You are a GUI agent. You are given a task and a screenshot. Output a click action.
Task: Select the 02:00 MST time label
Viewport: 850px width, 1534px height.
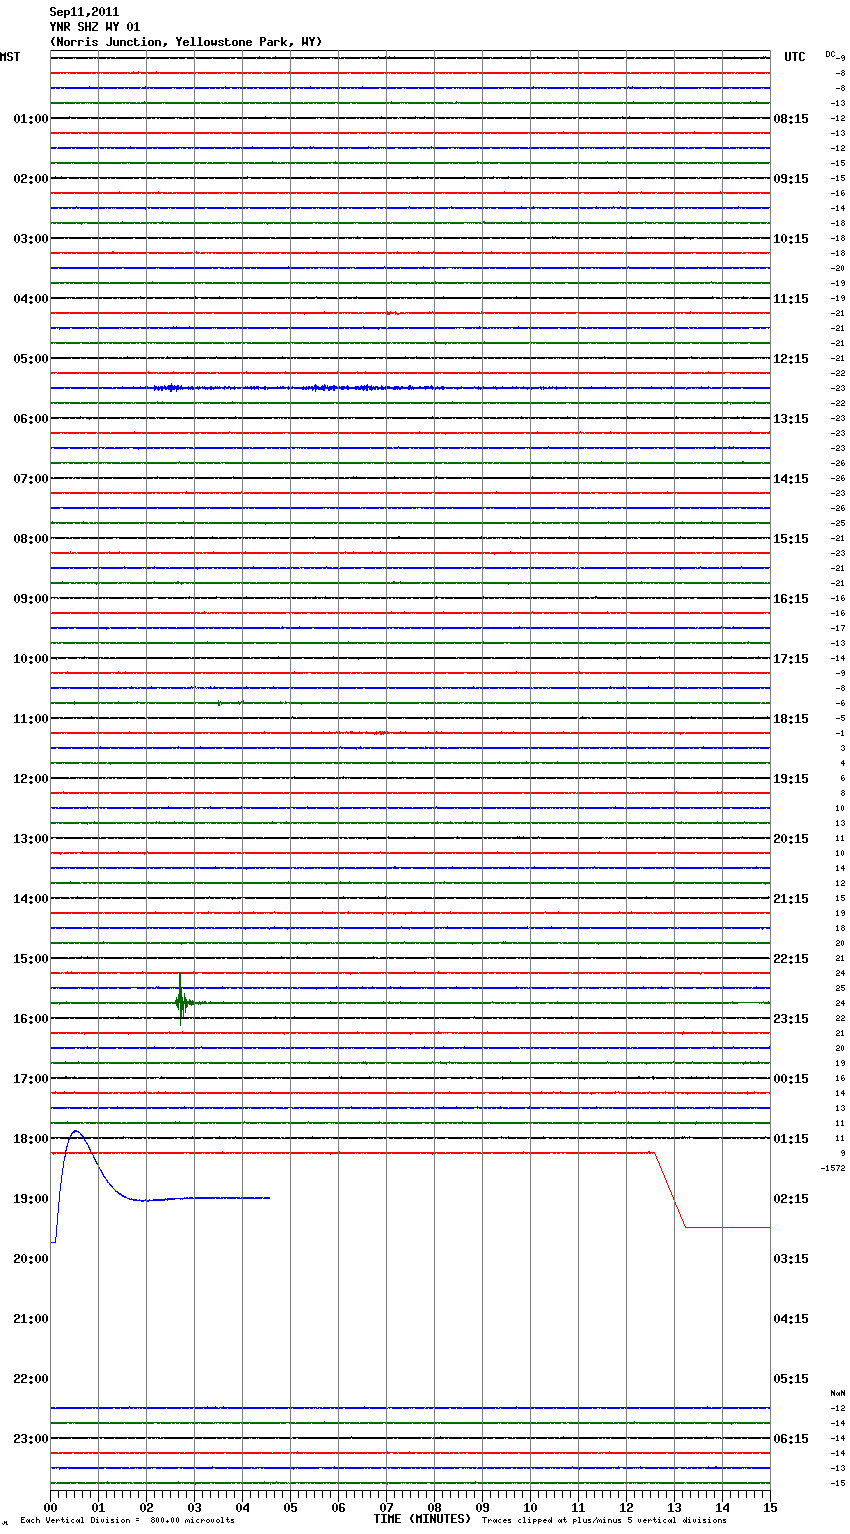tap(30, 179)
